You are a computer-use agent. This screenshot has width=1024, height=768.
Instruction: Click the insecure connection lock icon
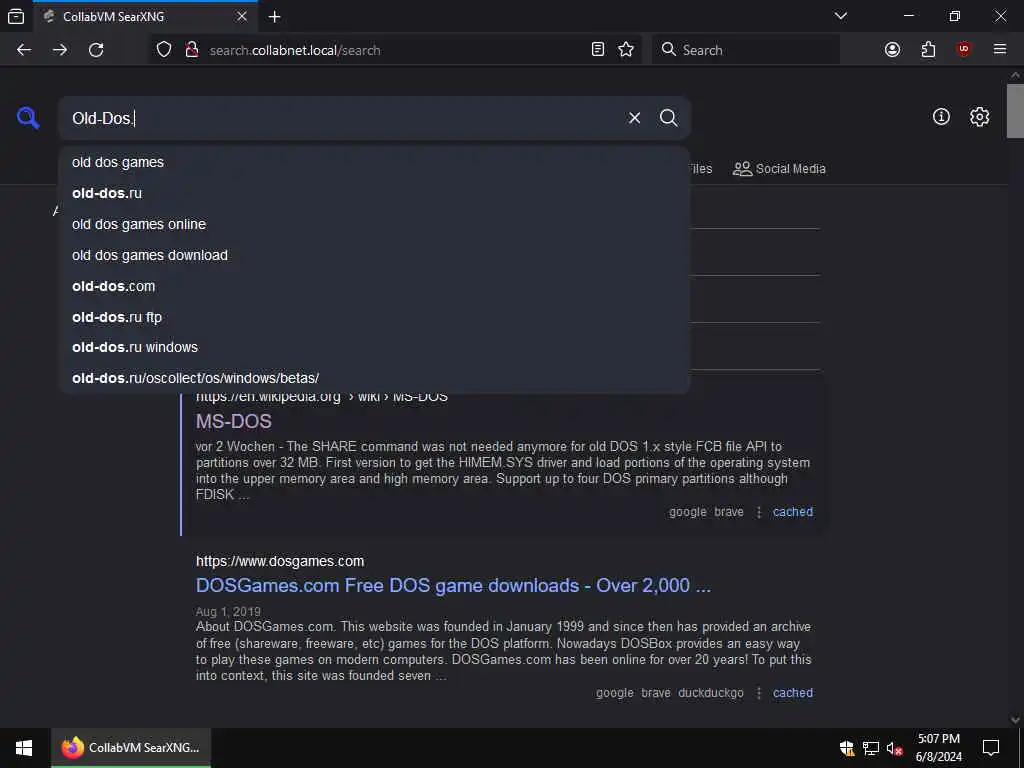192,50
